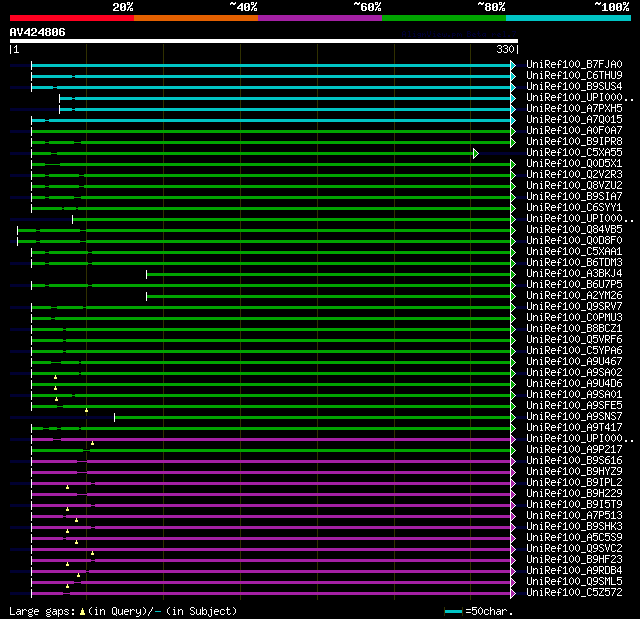The image size is (640, 619).
Task: Click the arrowhead ending the C5XA55 alignment
Action: pyautogui.click(x=476, y=153)
